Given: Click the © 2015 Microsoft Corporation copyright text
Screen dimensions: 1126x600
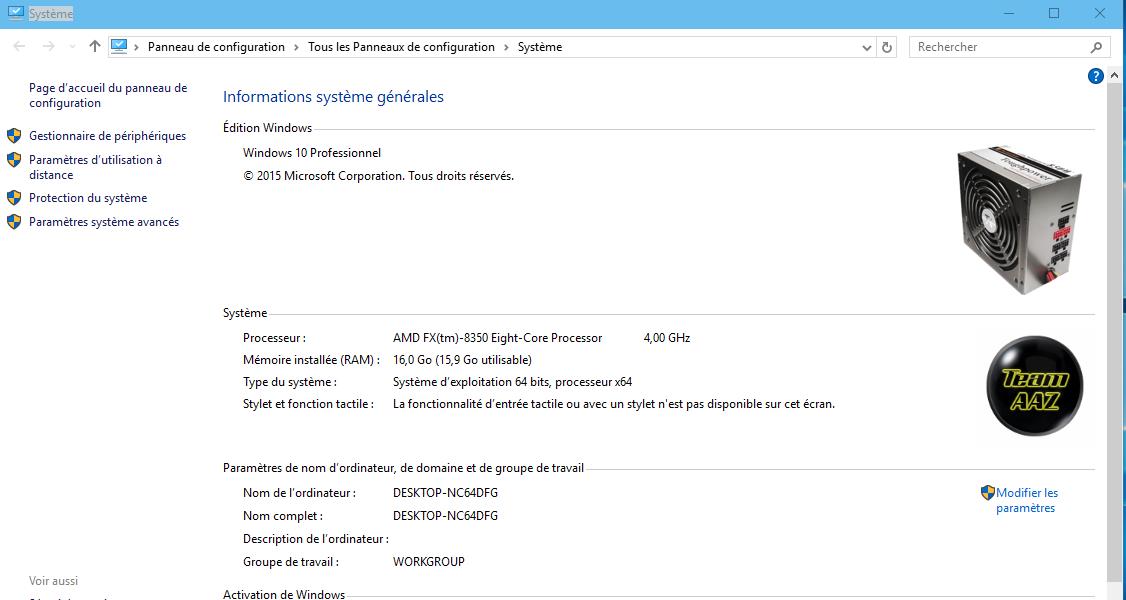Looking at the screenshot, I should coord(378,176).
